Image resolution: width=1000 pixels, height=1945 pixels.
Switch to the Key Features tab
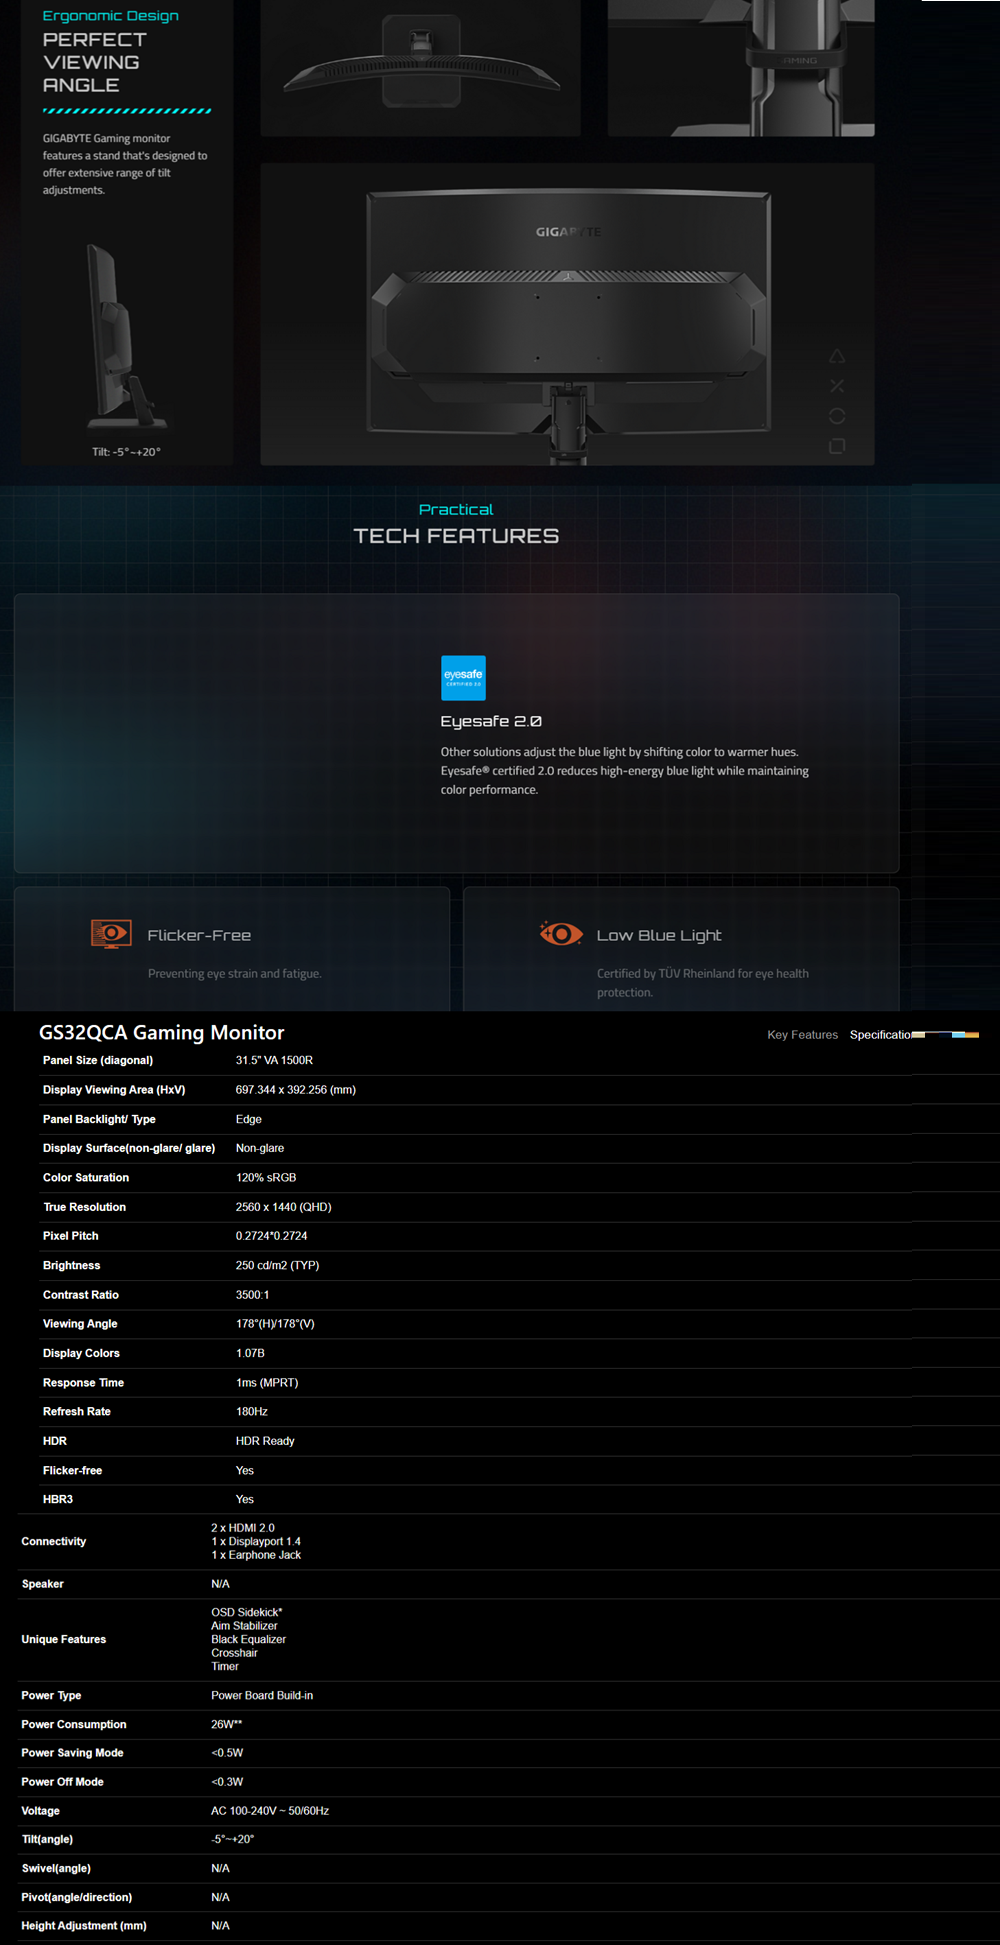click(x=802, y=1035)
